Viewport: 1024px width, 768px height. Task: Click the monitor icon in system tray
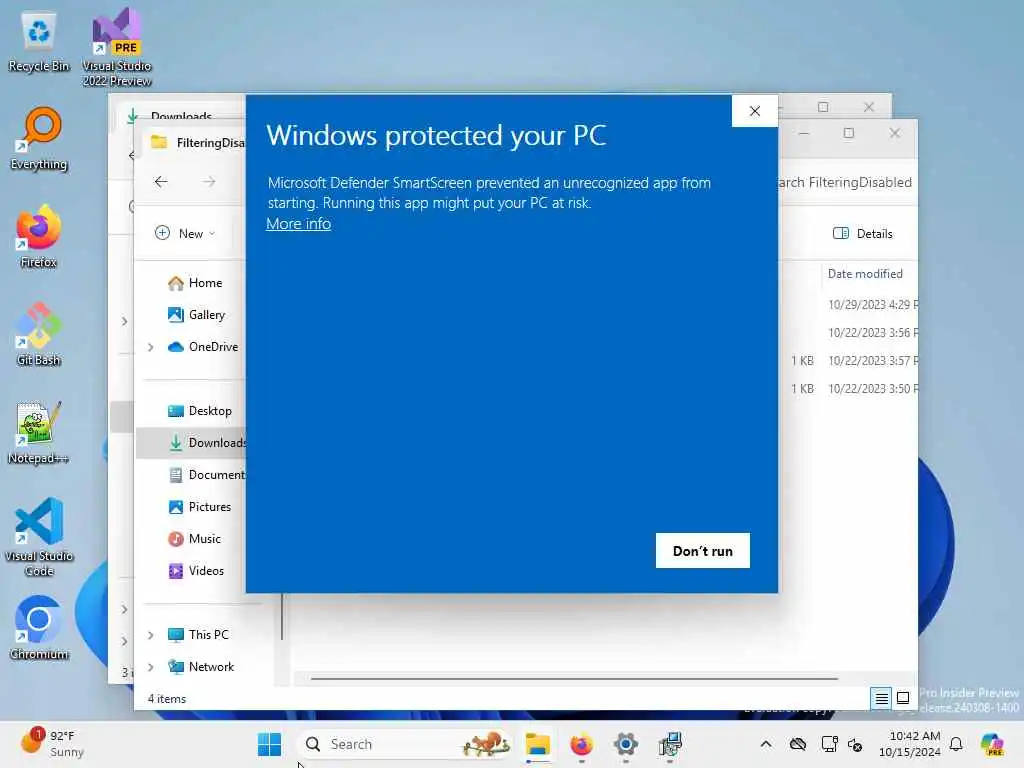tap(829, 744)
